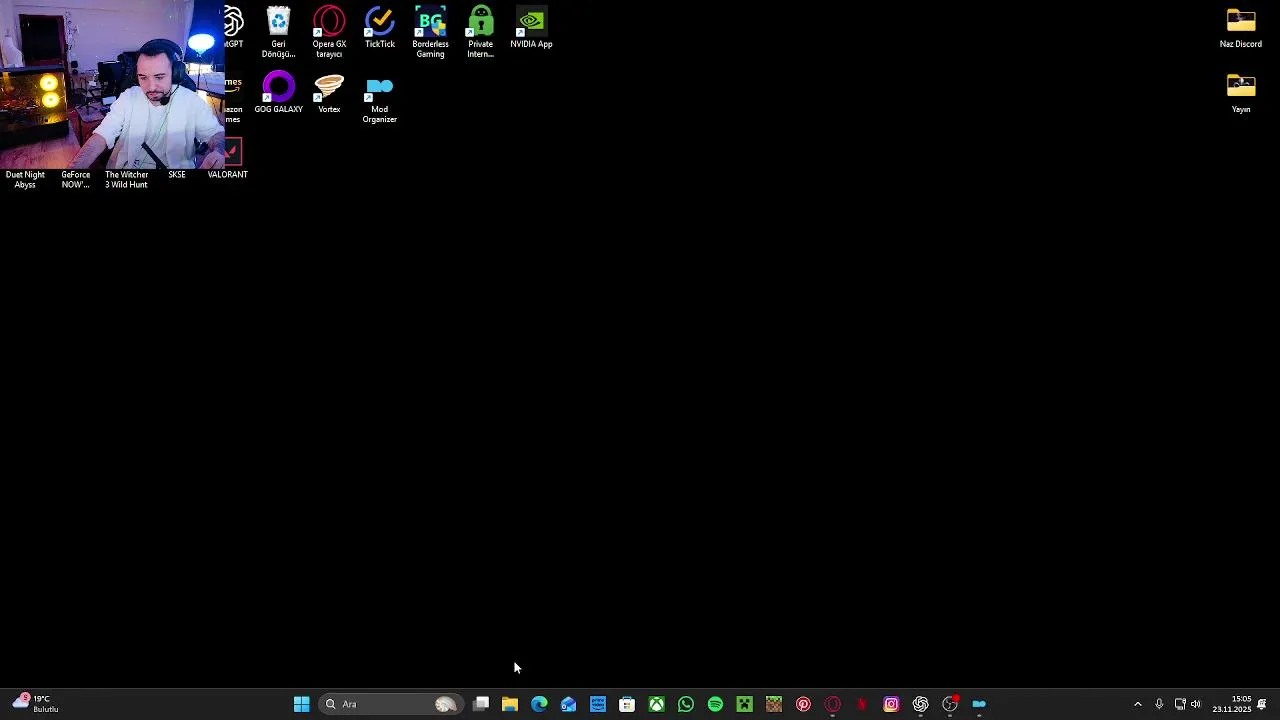Click the search highlight shell image in the Ara box
The image size is (1280, 720).
pos(446,704)
